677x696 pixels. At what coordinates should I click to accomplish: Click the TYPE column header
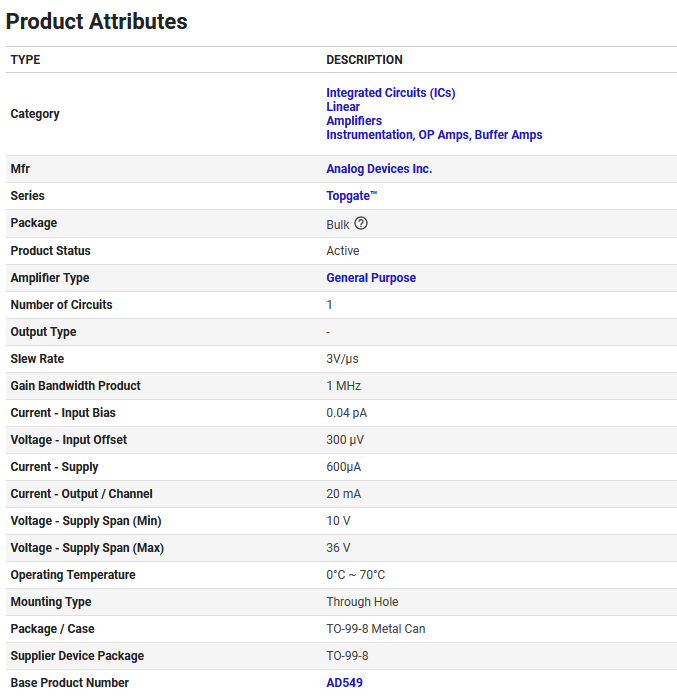point(25,60)
